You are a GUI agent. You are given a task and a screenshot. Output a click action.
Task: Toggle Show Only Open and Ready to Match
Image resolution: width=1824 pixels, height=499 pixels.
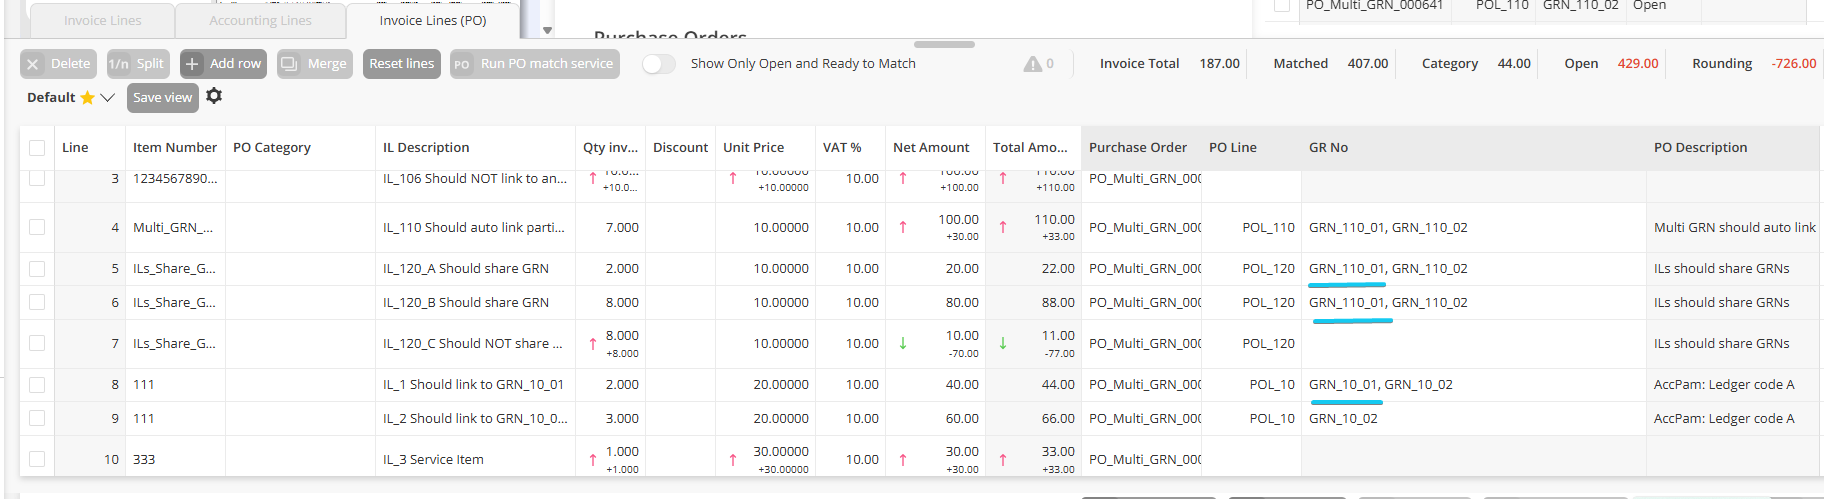coord(658,64)
